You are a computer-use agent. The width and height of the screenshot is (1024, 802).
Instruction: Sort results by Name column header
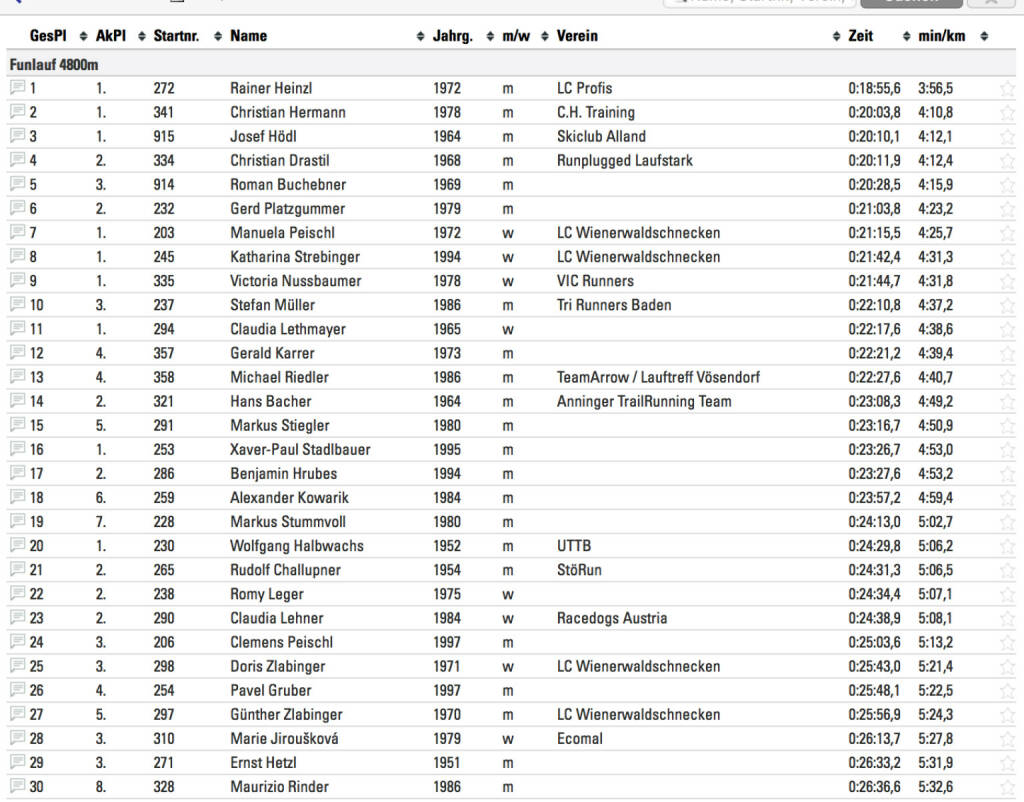coord(248,36)
